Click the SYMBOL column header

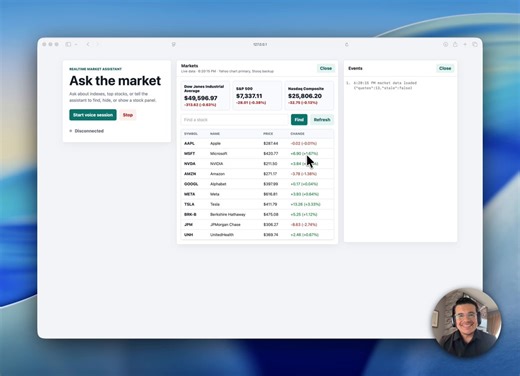point(191,134)
